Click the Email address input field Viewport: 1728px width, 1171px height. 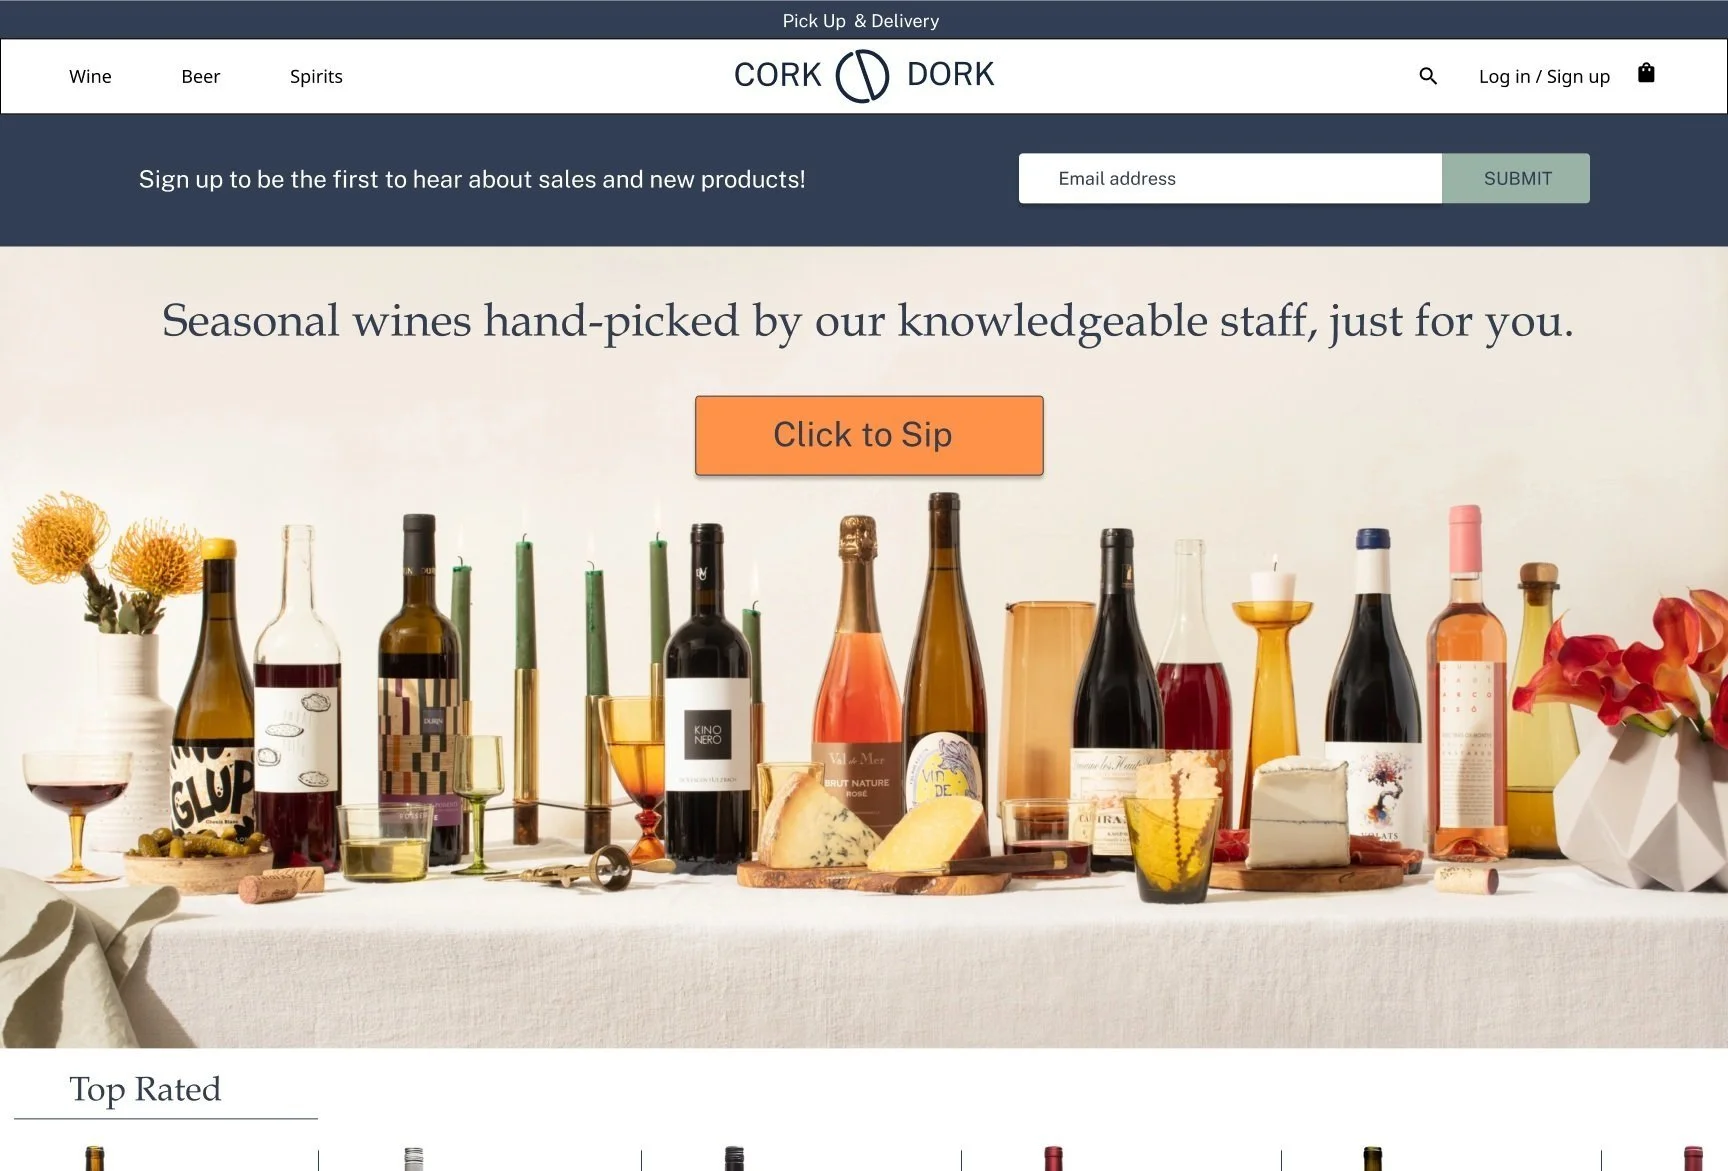pyautogui.click(x=1230, y=178)
